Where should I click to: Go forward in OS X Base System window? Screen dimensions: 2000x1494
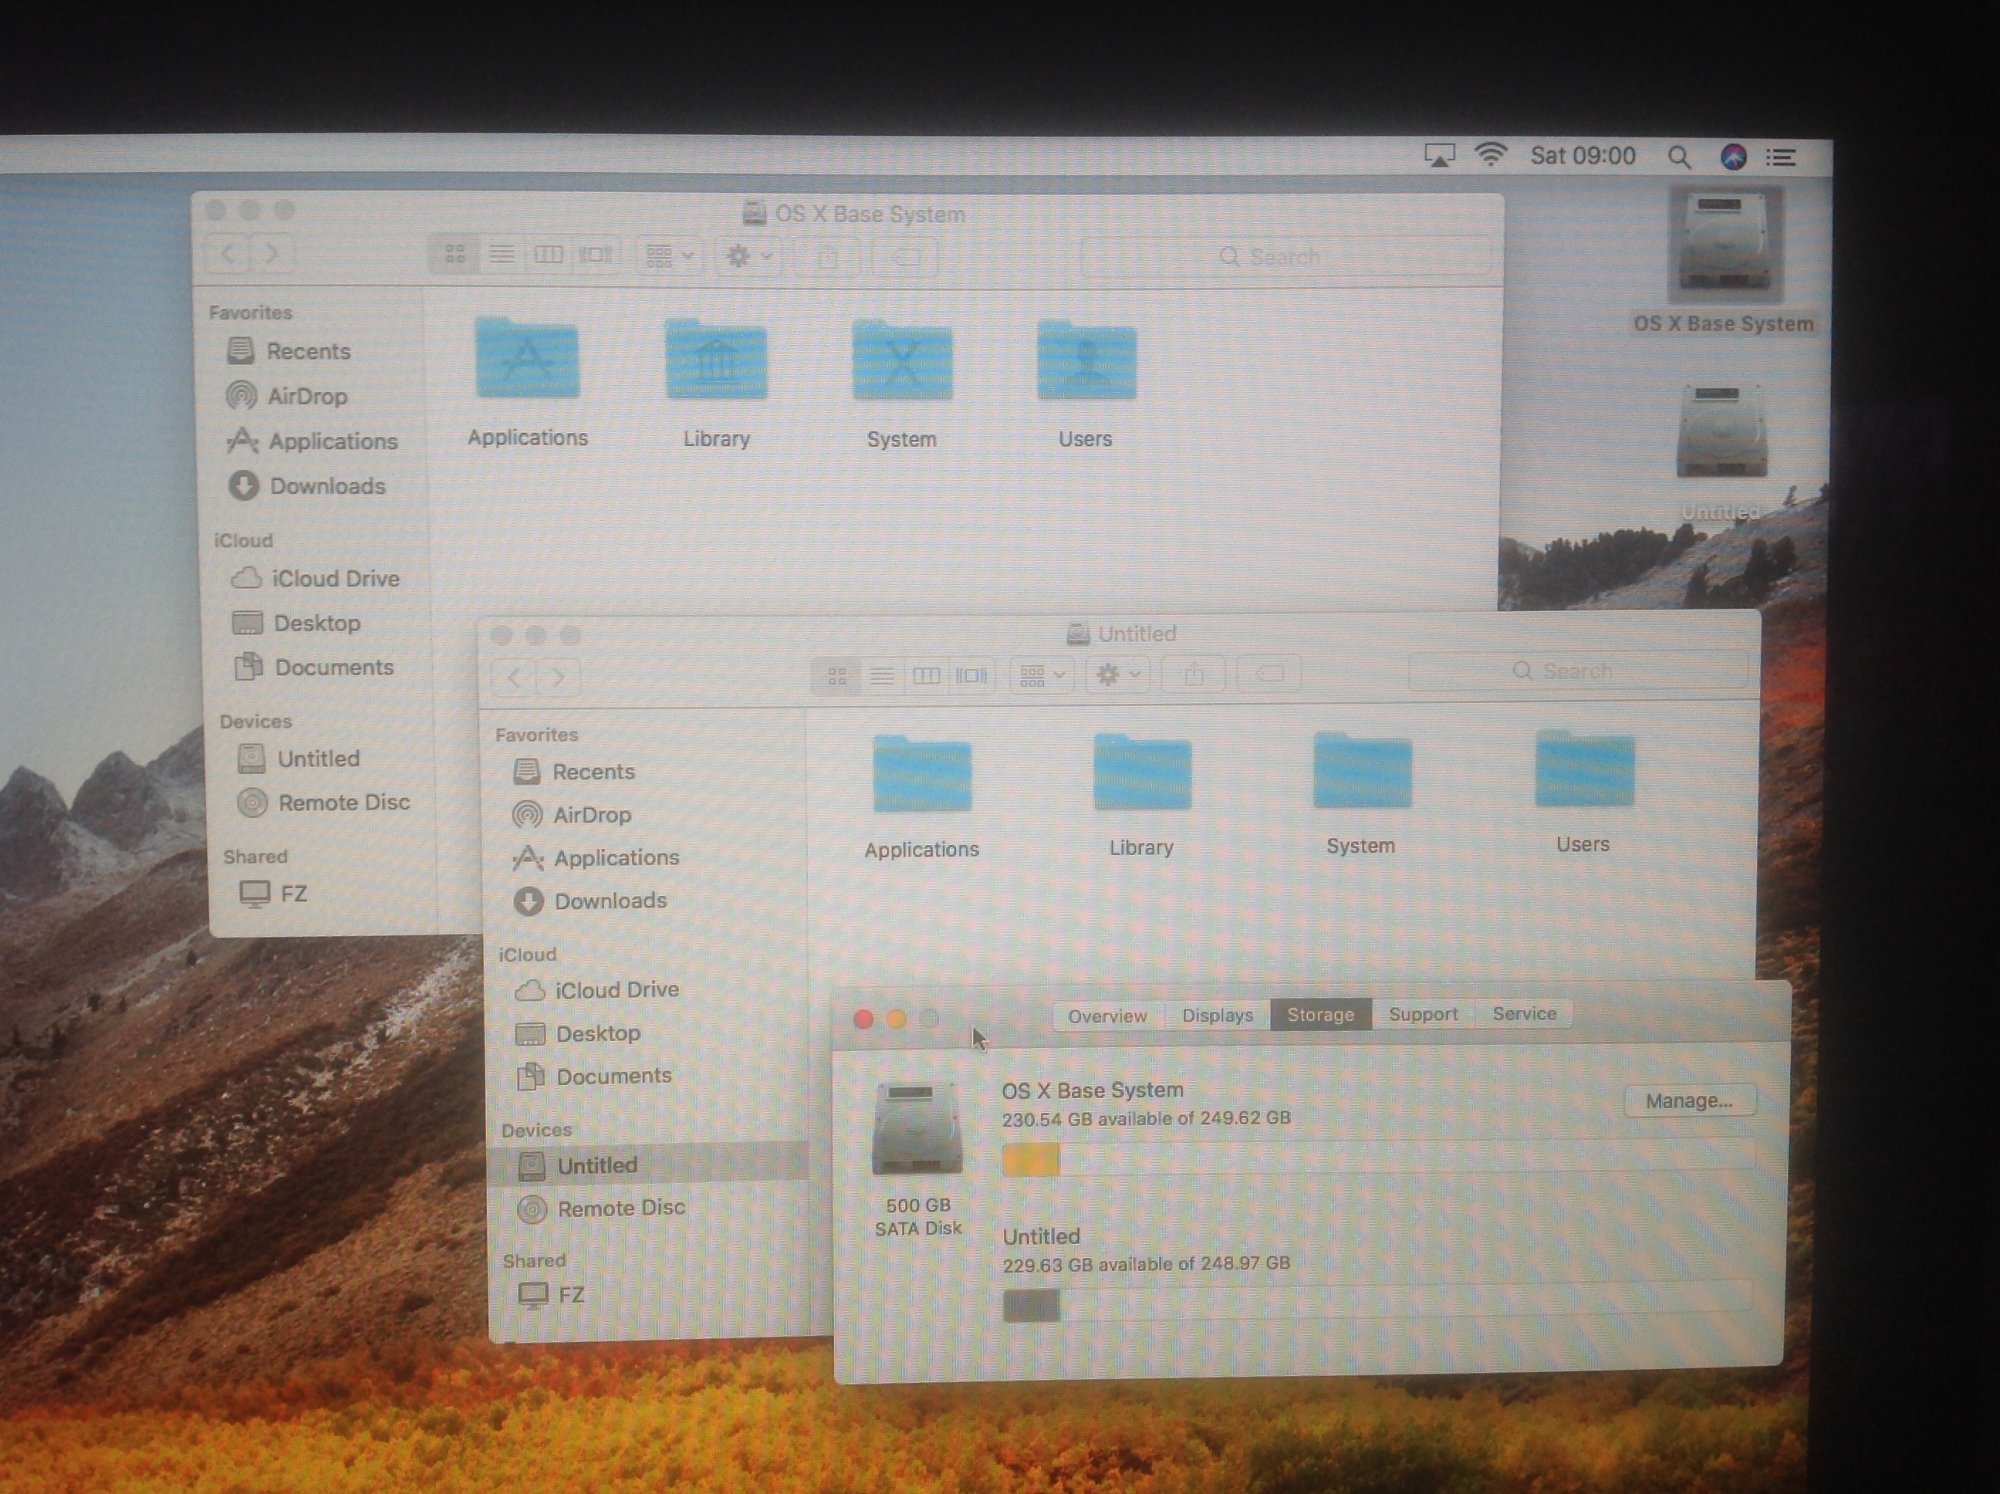(272, 253)
